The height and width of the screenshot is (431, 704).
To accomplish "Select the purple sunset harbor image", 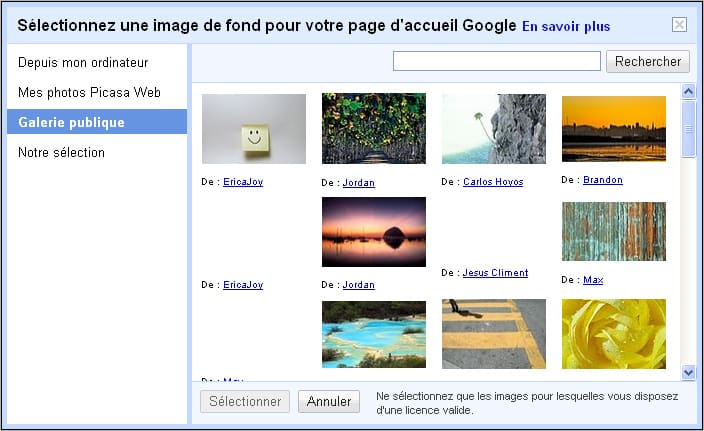I will (374, 232).
